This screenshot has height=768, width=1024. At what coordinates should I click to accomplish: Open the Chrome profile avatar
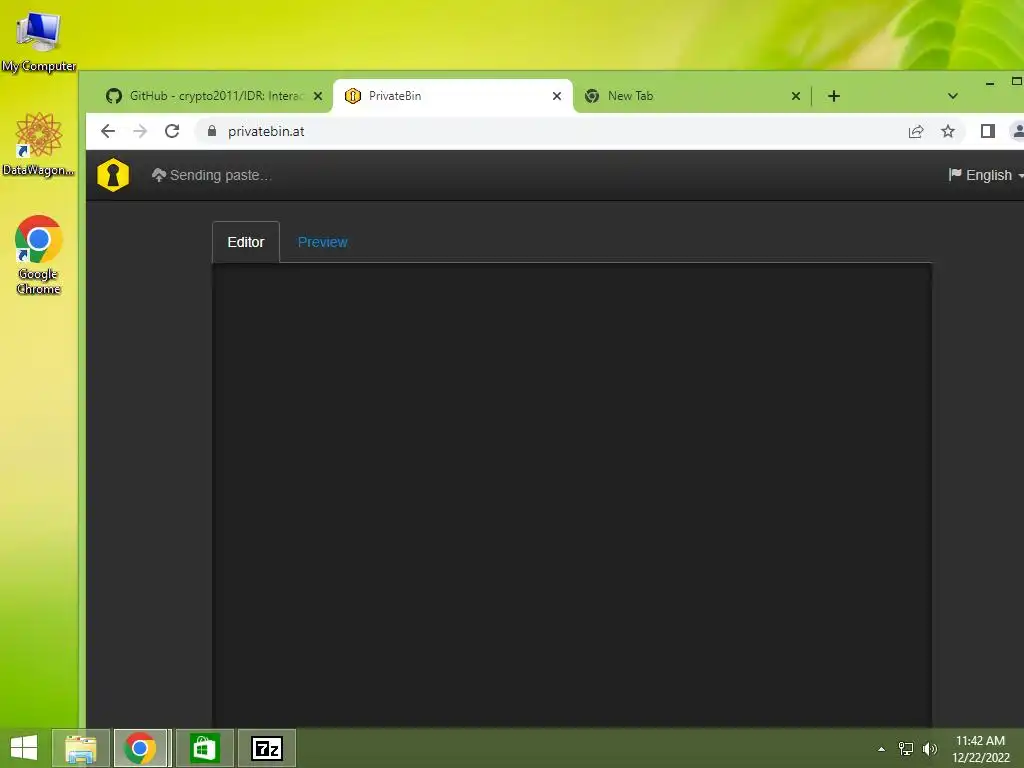(1017, 131)
